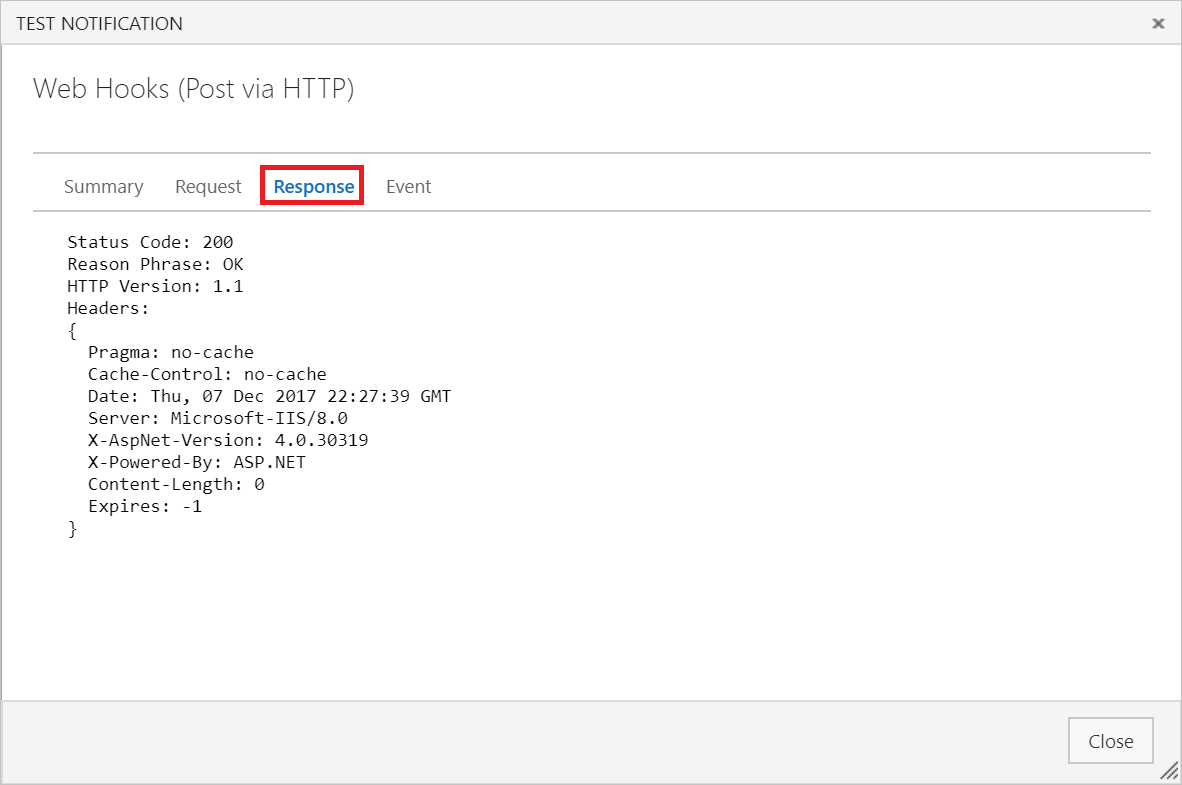Image resolution: width=1182 pixels, height=785 pixels.
Task: Switch to the Summary tab
Action: [103, 186]
